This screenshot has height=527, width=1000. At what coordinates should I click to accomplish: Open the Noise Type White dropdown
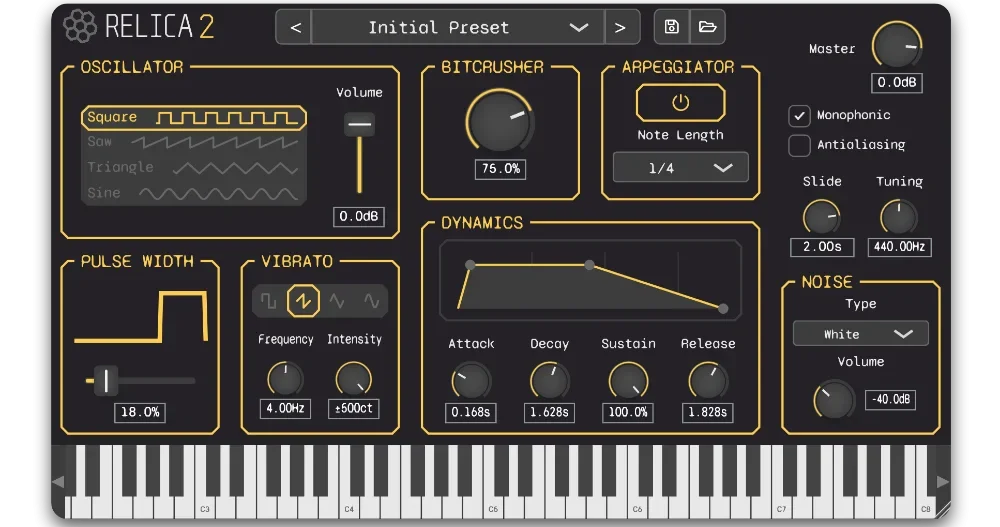(860, 334)
